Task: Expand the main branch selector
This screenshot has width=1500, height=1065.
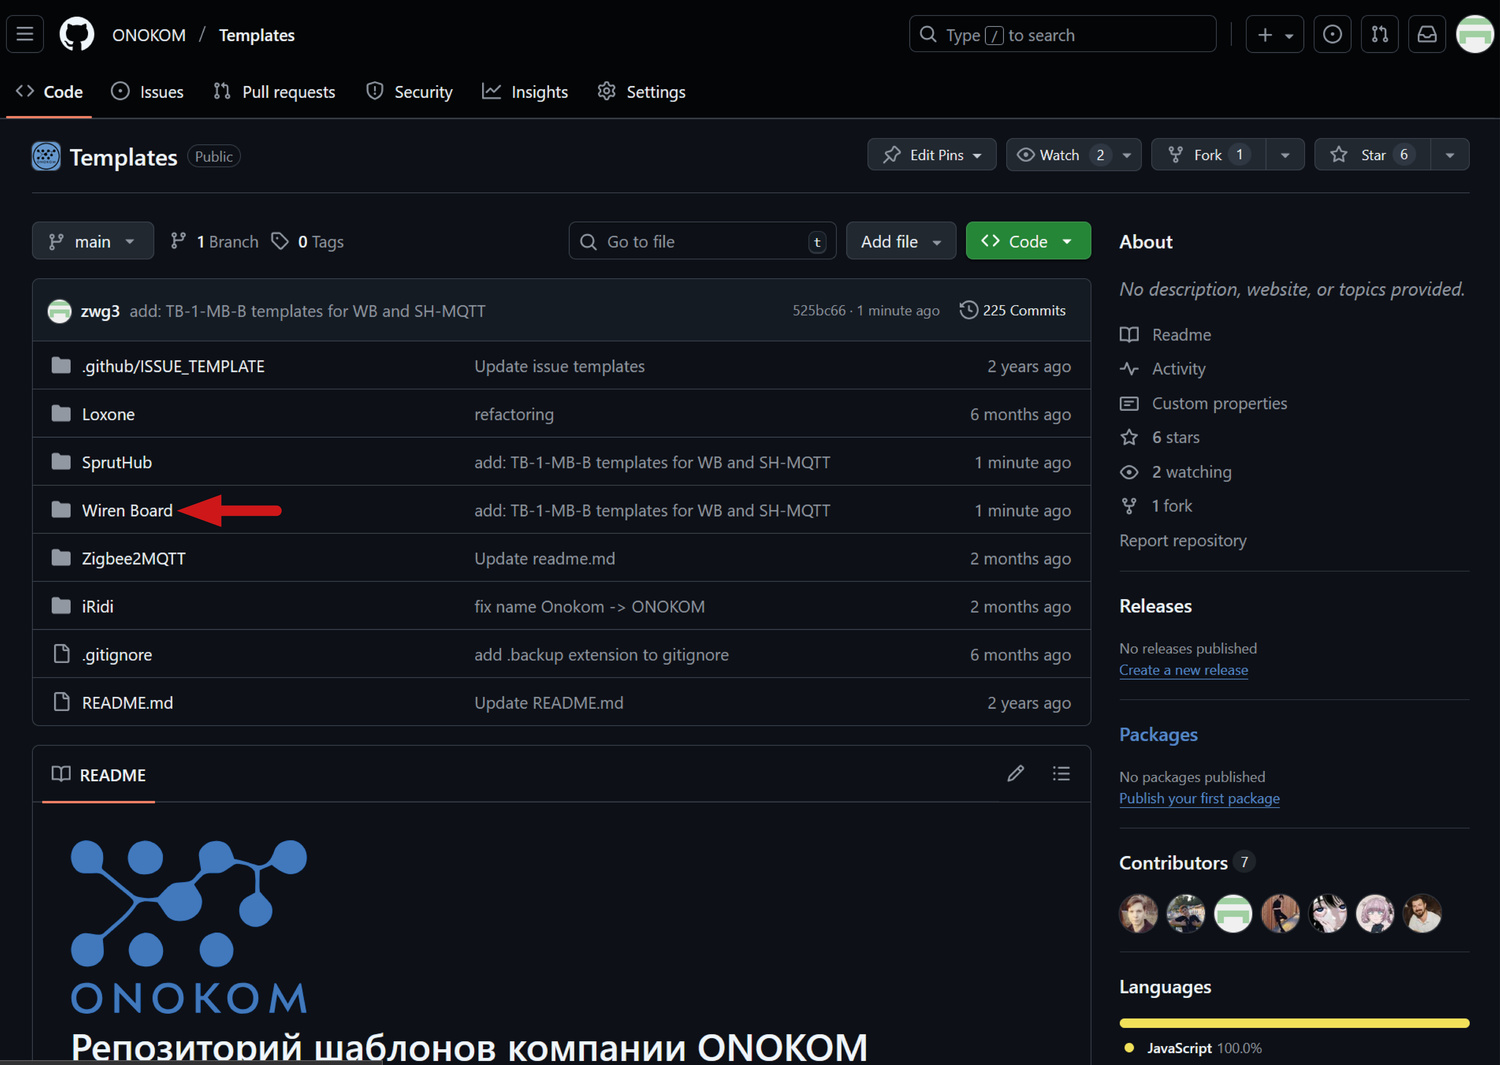Action: (x=93, y=241)
